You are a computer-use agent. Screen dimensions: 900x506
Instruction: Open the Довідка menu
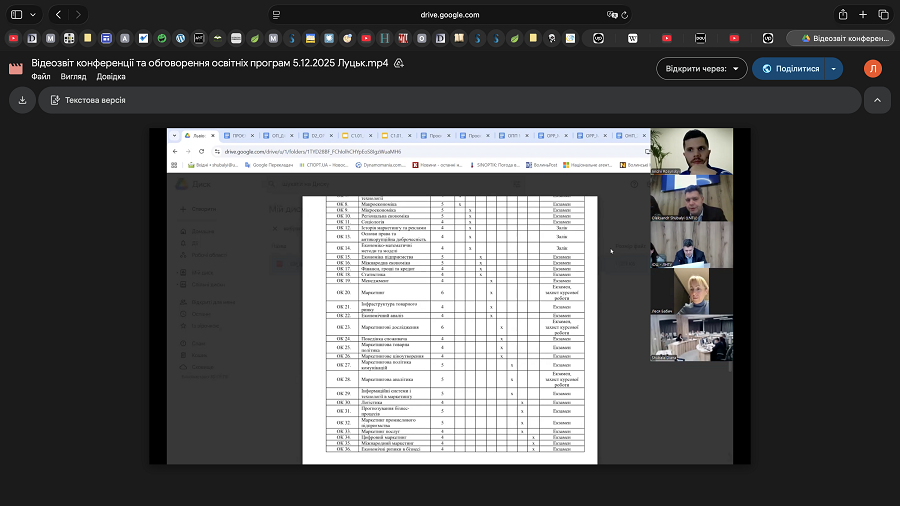[x=111, y=76]
